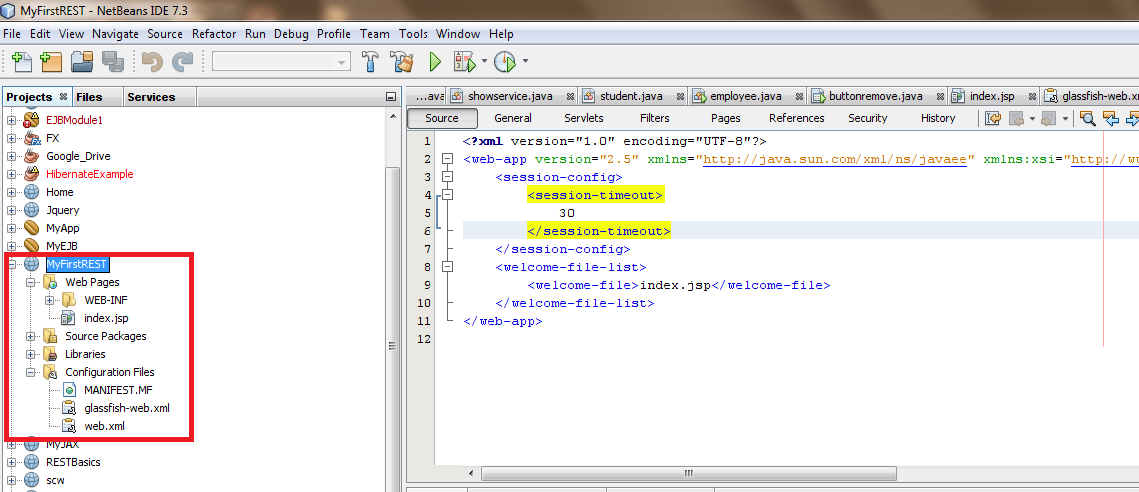1139x492 pixels.
Task: Collapse the welcome-file-list code fold
Action: [447, 267]
